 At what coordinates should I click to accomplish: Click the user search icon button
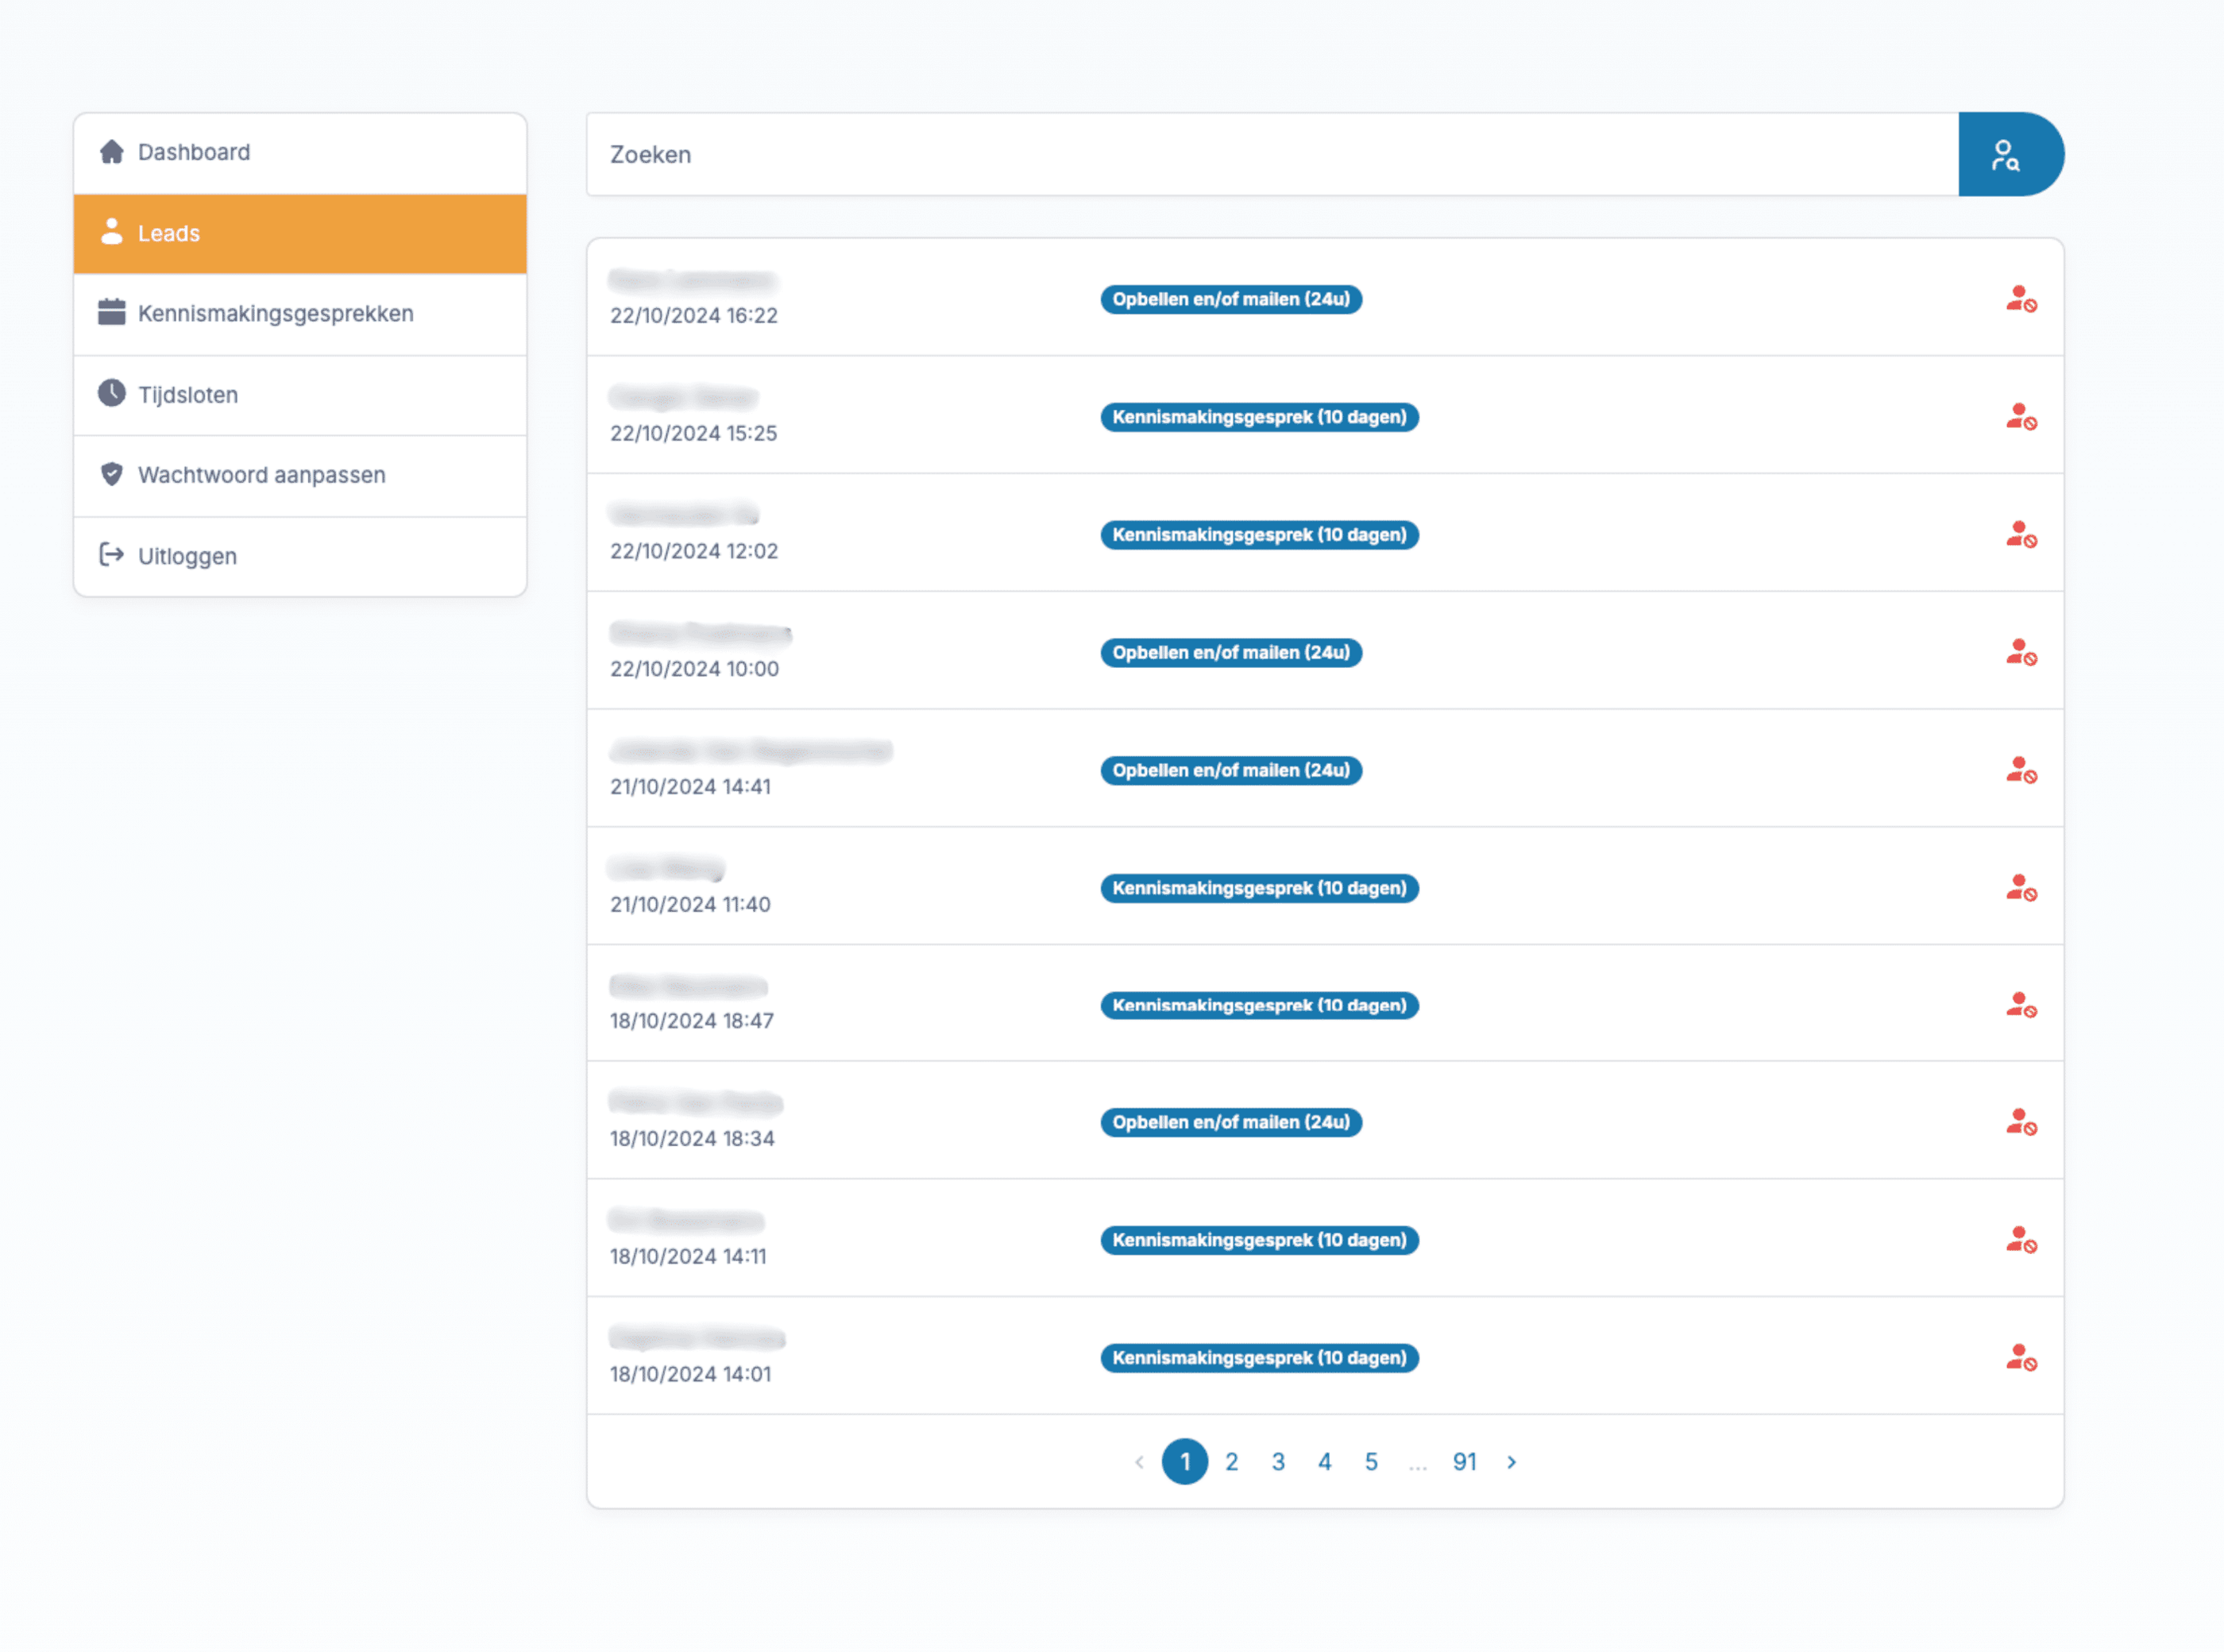click(x=2010, y=154)
